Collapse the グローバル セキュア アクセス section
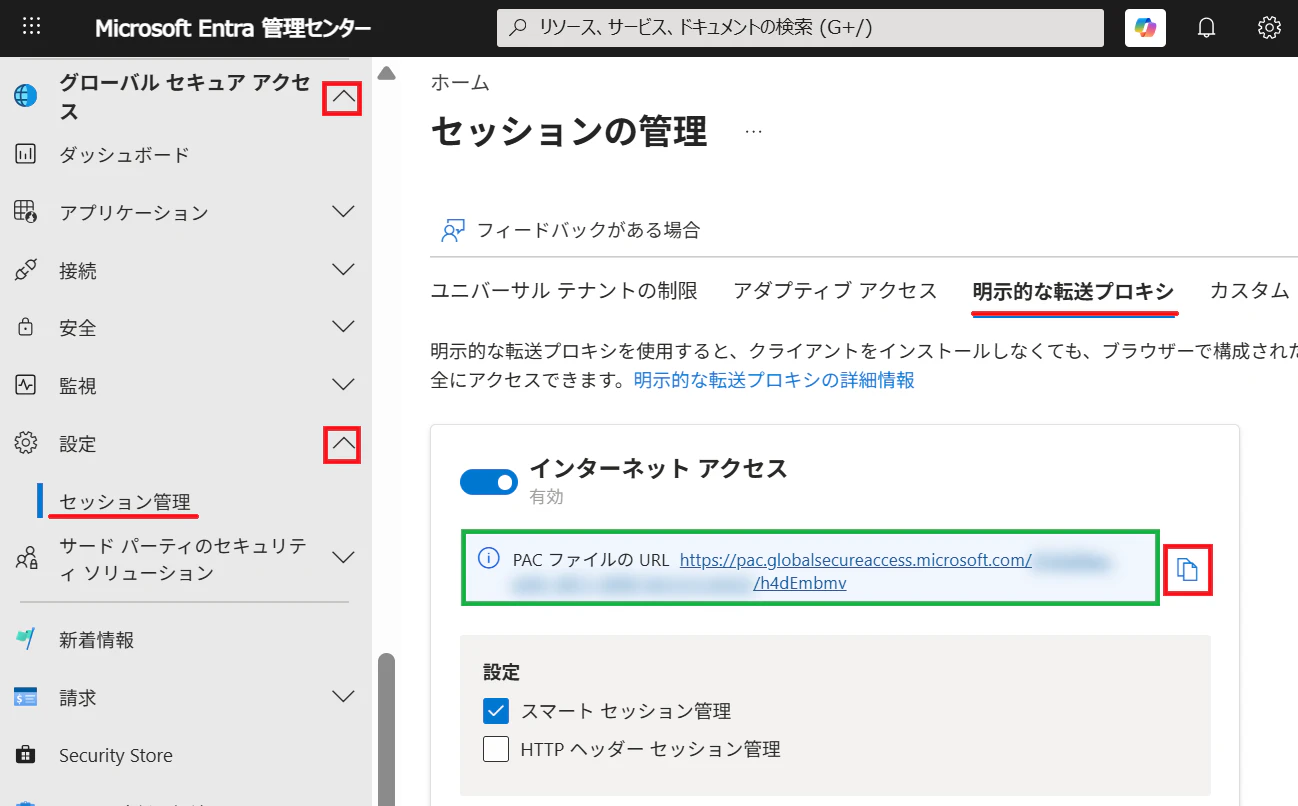Viewport: 1298px width, 806px height. pos(343,98)
